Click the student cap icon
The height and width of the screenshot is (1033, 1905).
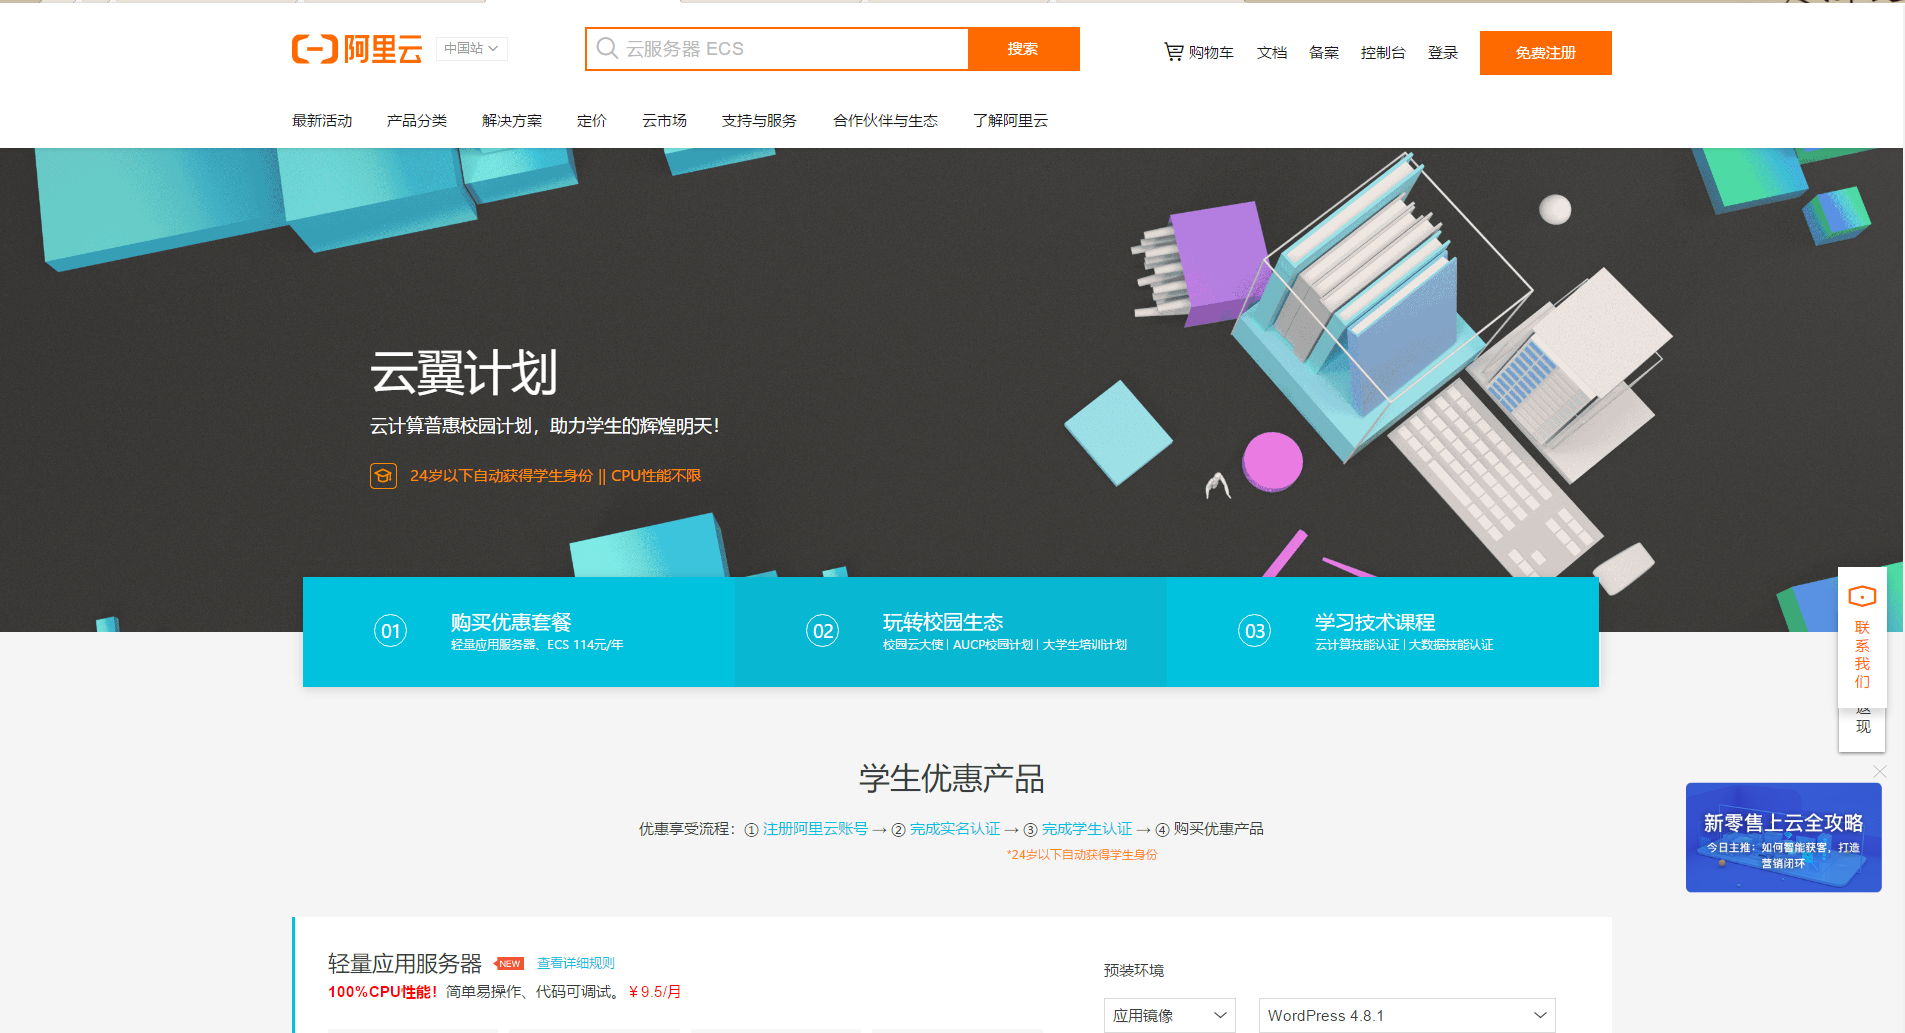(383, 476)
